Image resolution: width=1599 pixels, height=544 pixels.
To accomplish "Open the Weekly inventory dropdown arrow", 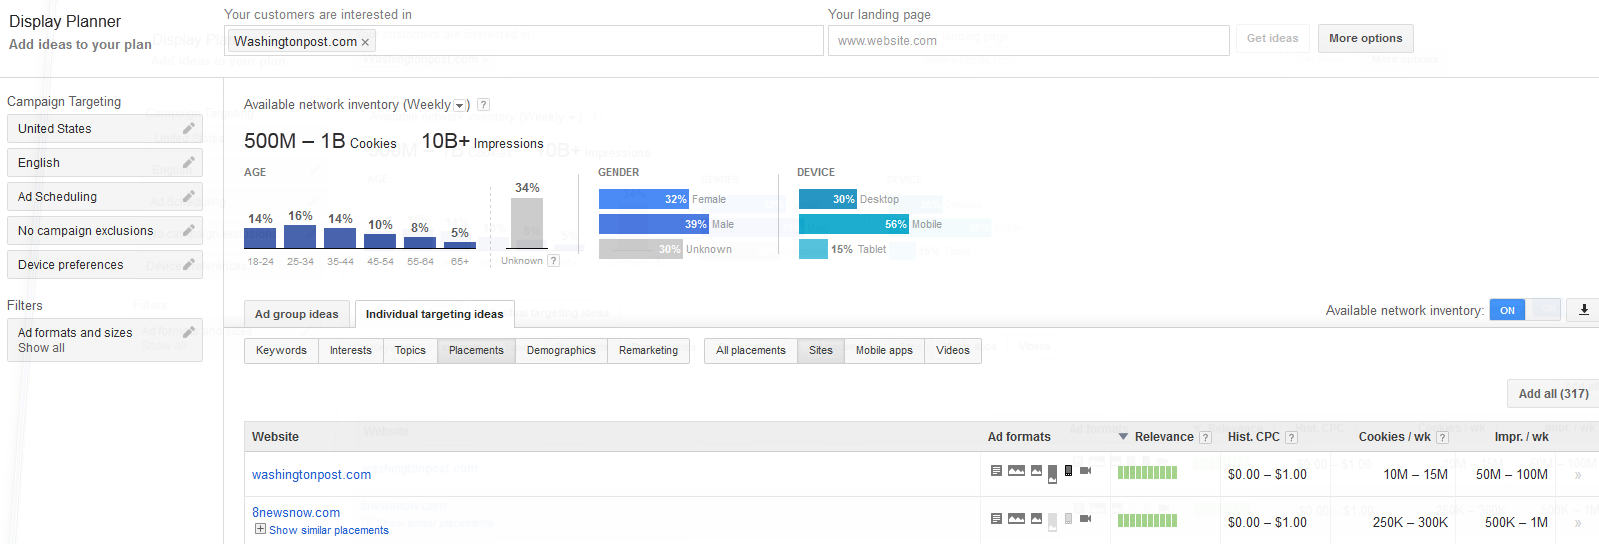I will (460, 105).
